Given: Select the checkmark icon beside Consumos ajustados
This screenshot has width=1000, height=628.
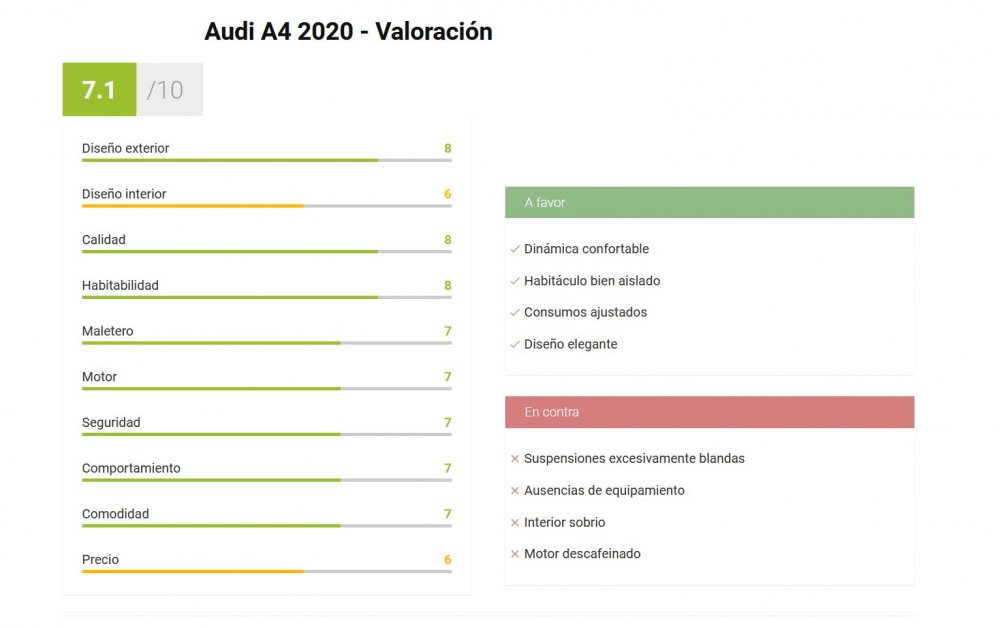Looking at the screenshot, I should tap(514, 313).
